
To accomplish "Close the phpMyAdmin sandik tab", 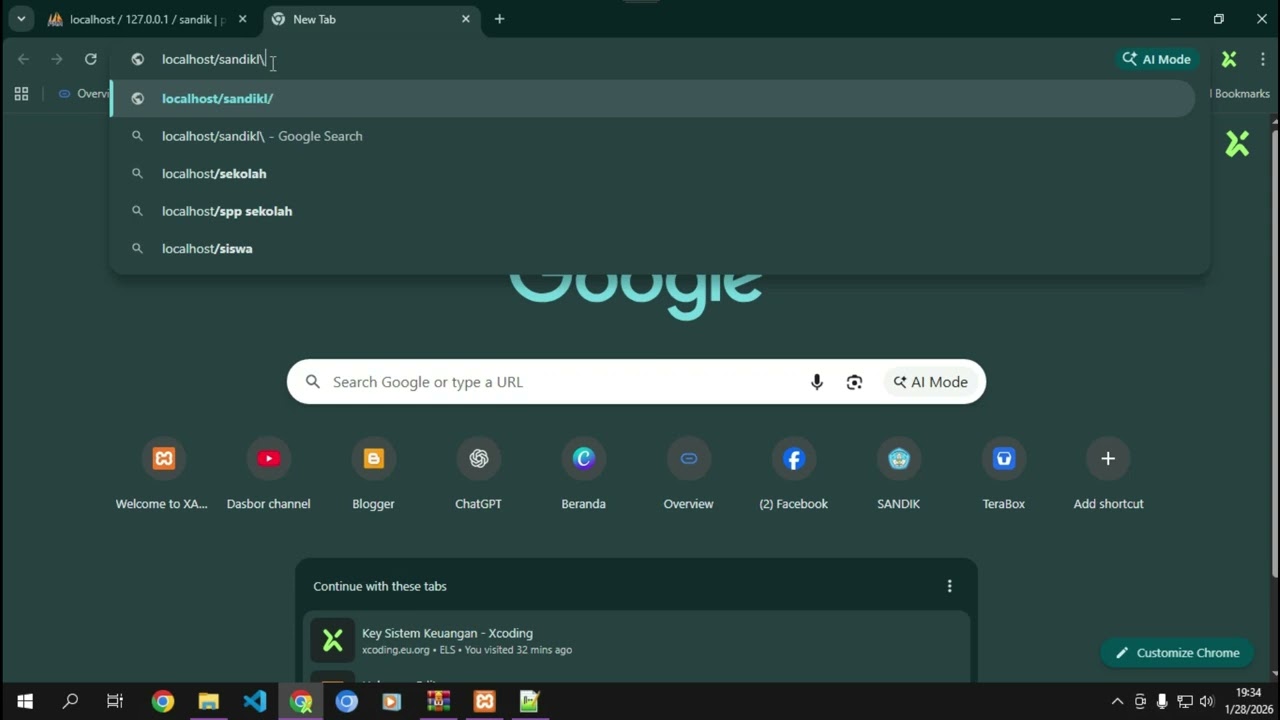I will tap(242, 19).
